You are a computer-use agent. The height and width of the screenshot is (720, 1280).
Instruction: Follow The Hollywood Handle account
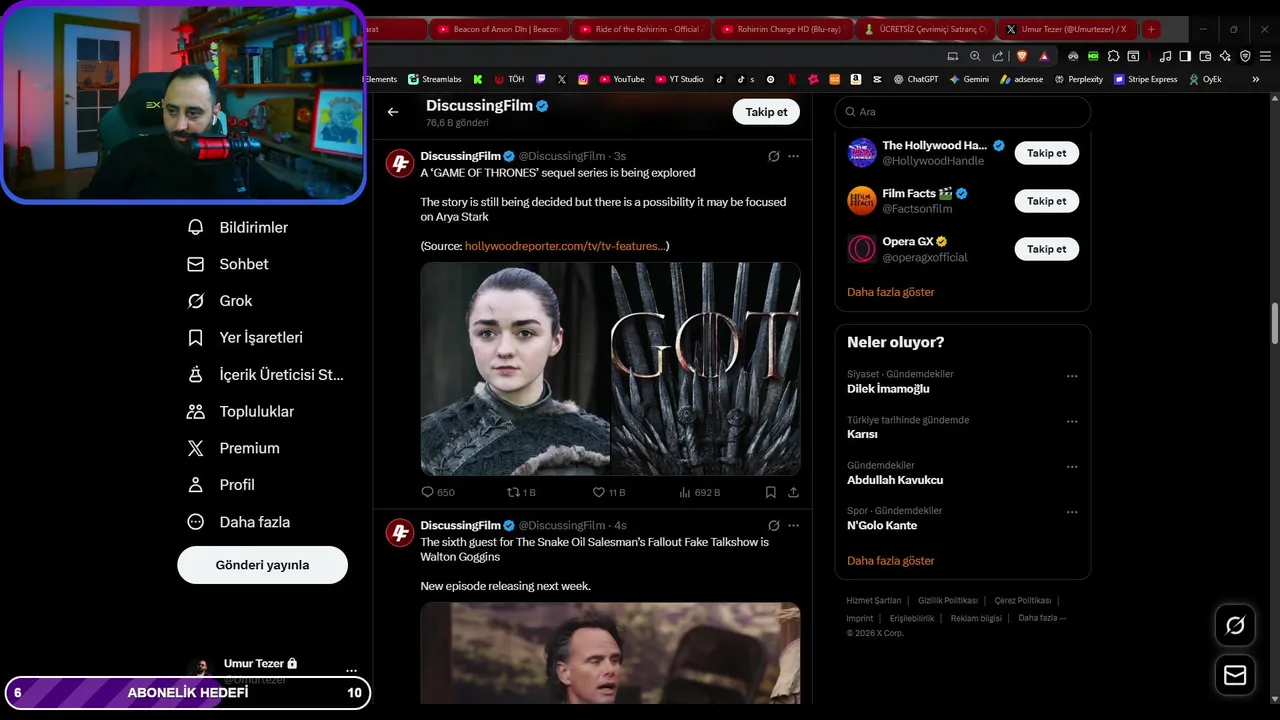[1046, 153]
